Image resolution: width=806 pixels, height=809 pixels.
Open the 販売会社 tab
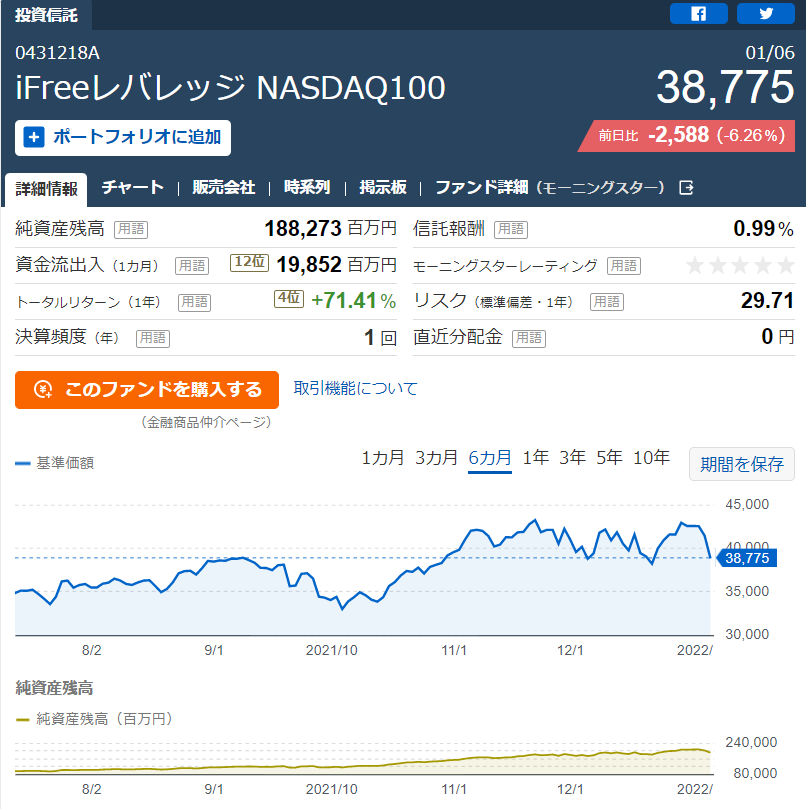[x=223, y=187]
